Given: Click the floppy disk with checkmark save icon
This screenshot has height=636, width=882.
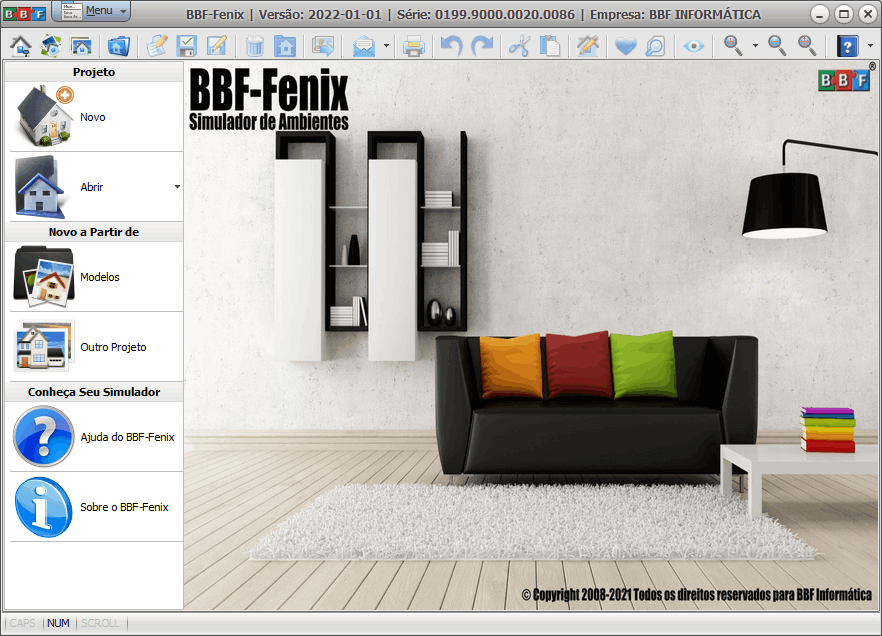Looking at the screenshot, I should pyautogui.click(x=187, y=46).
